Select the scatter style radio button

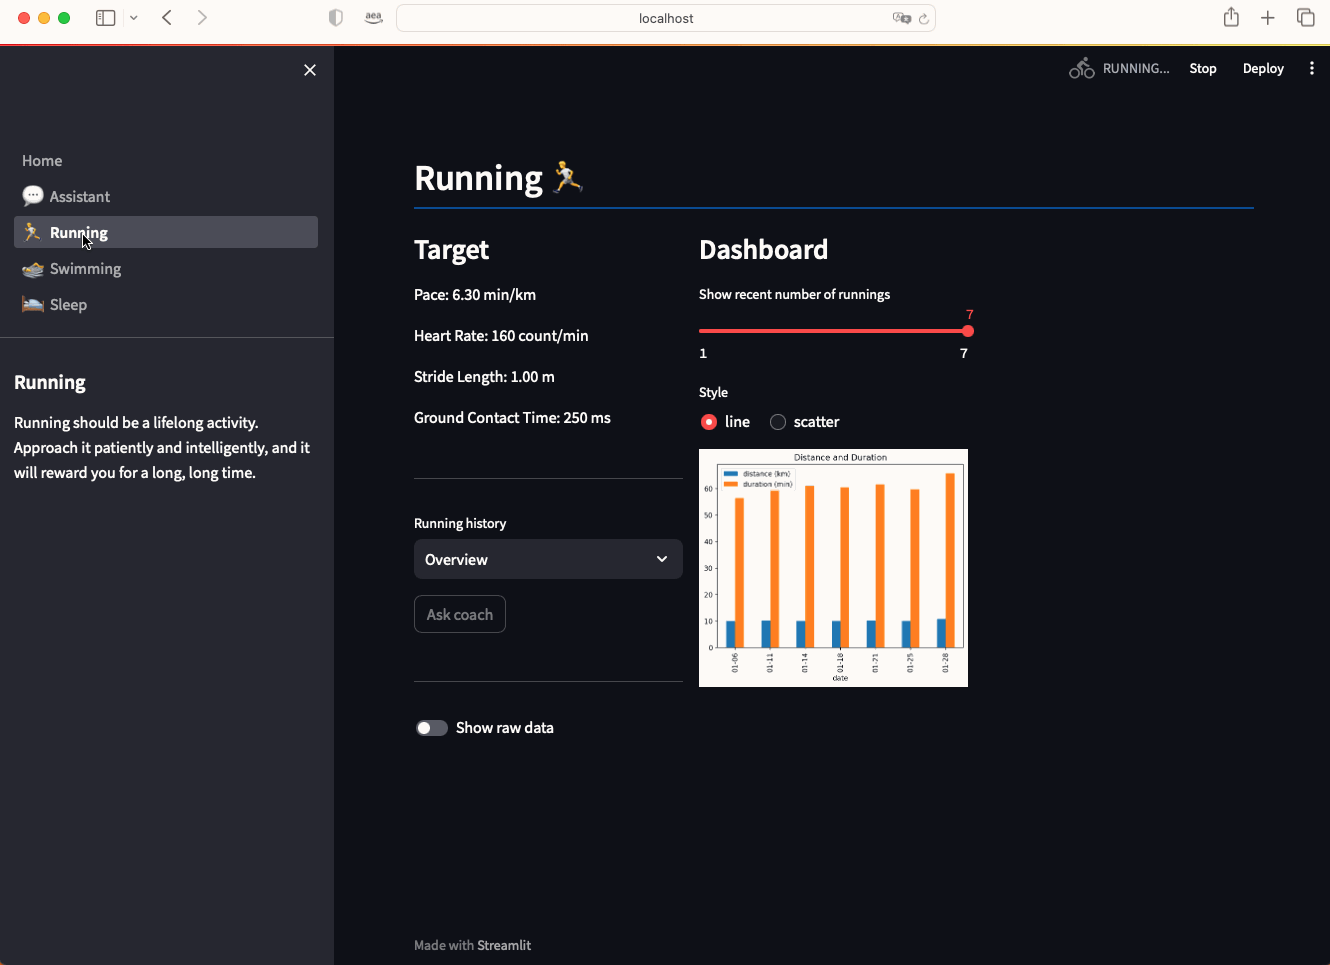tap(778, 422)
